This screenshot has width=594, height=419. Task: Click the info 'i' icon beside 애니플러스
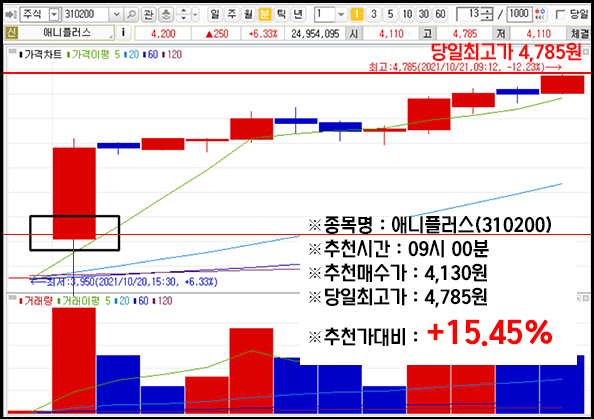(x=123, y=33)
